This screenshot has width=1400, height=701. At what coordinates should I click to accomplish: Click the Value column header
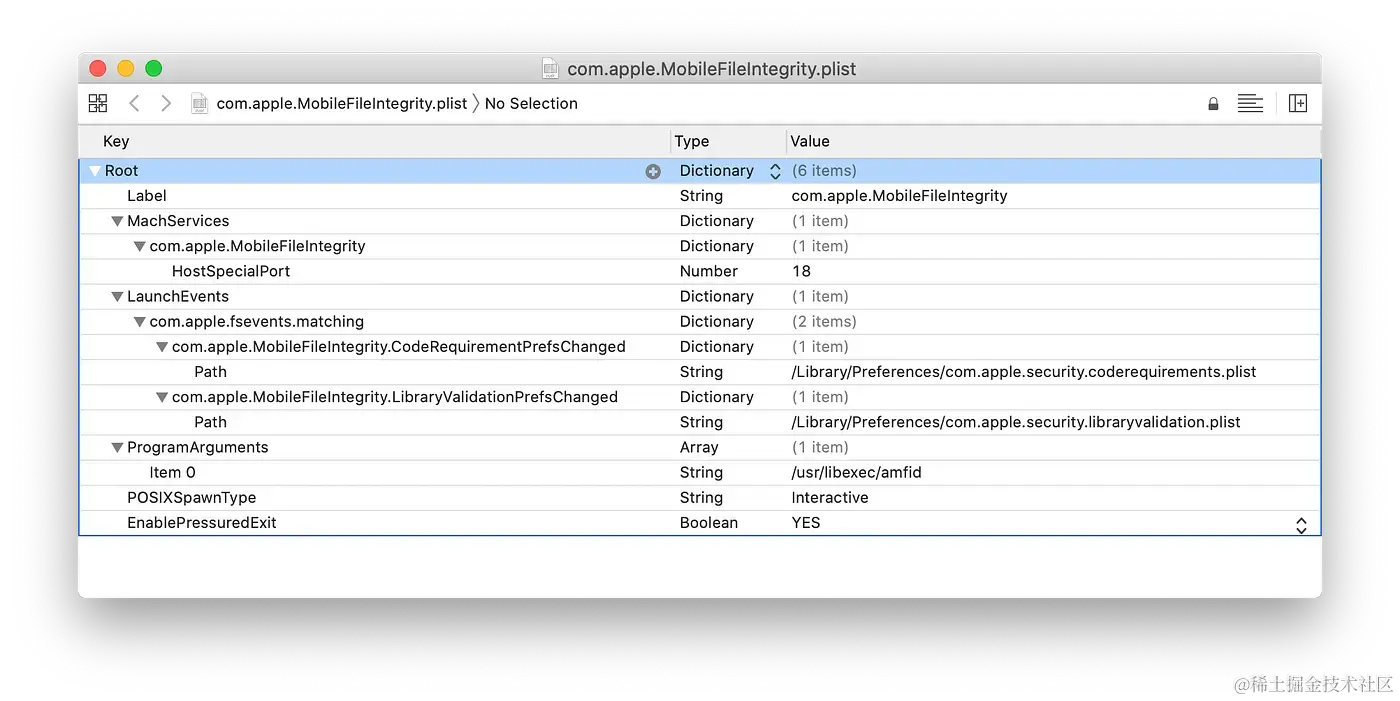coord(810,142)
